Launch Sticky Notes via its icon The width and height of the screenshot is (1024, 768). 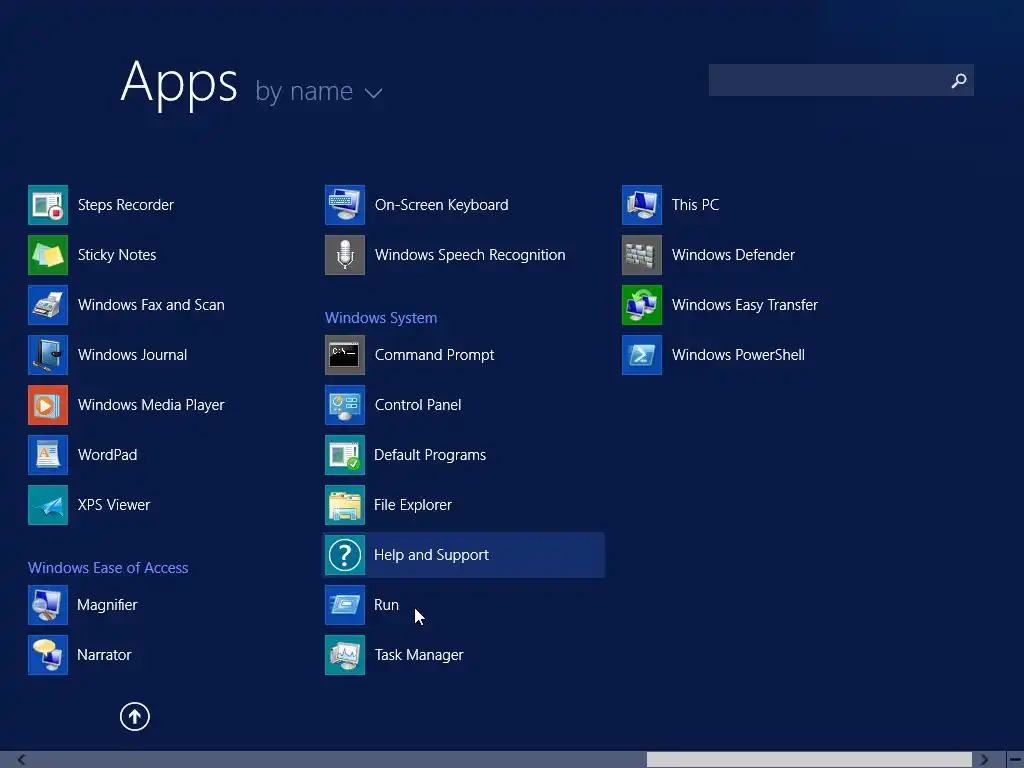click(48, 255)
